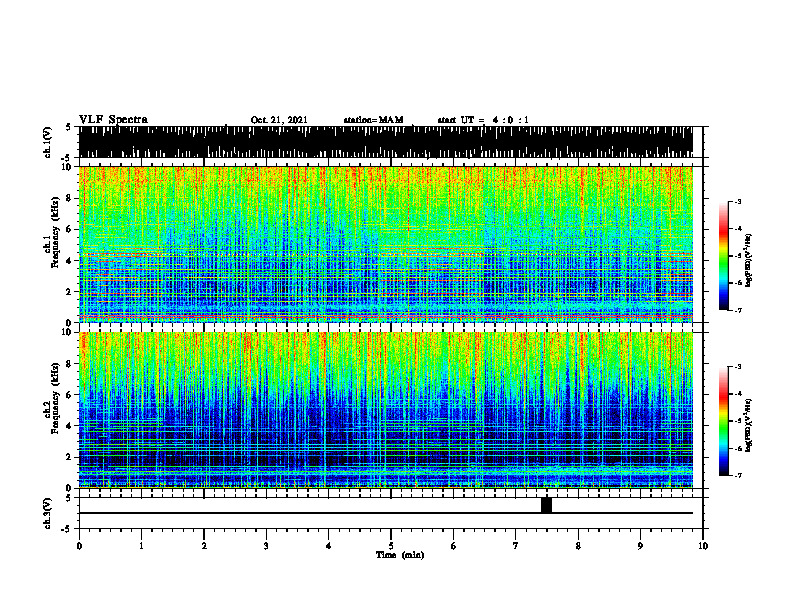The width and height of the screenshot is (792, 612).
Task: Click the "8" kHz tick of ch.1 spectrogram
Action: (69, 198)
